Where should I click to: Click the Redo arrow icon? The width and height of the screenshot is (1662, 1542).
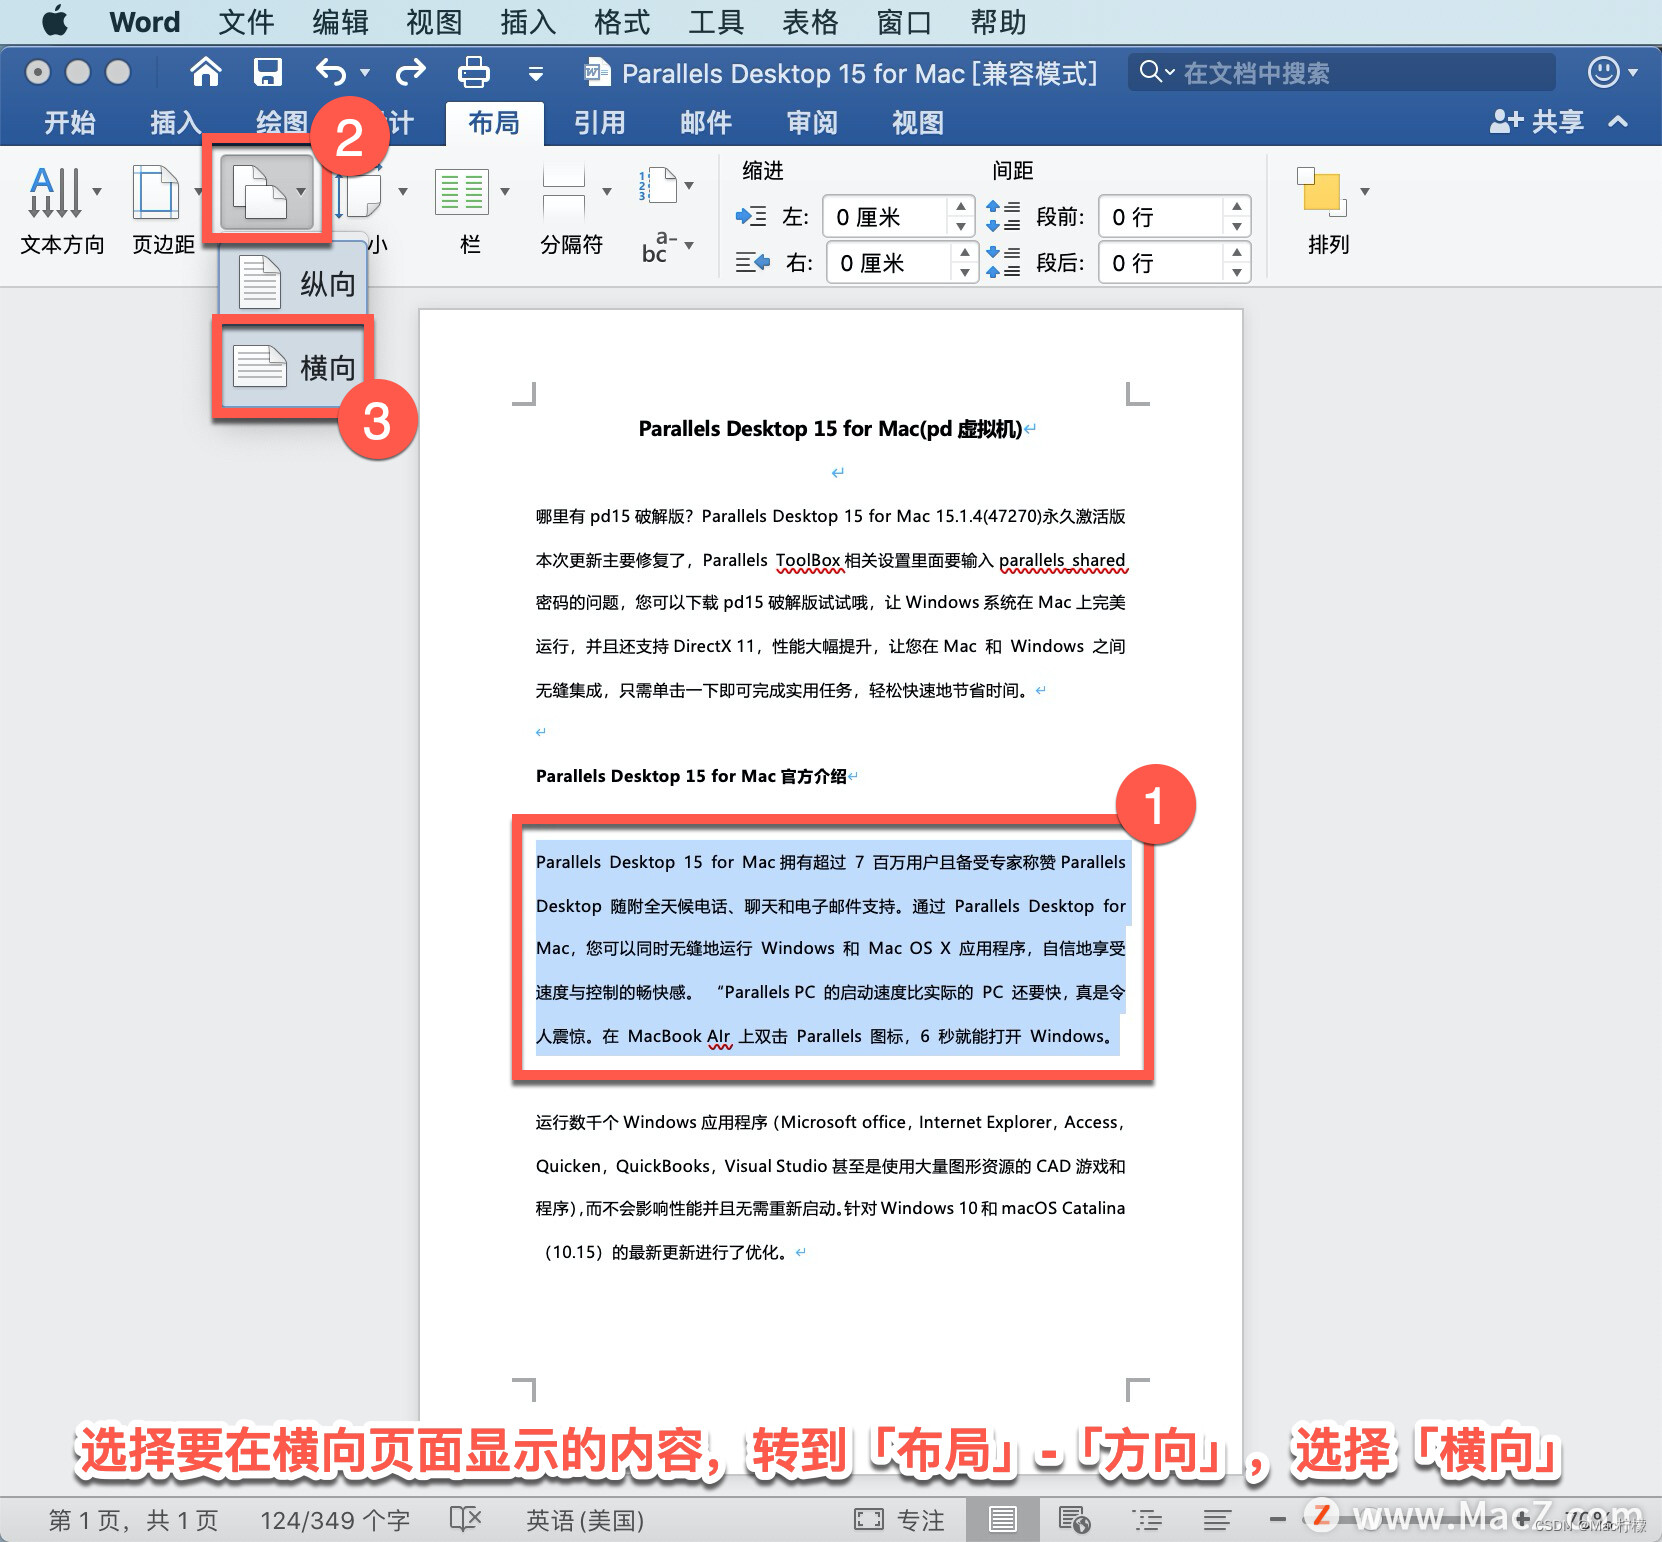[x=411, y=72]
